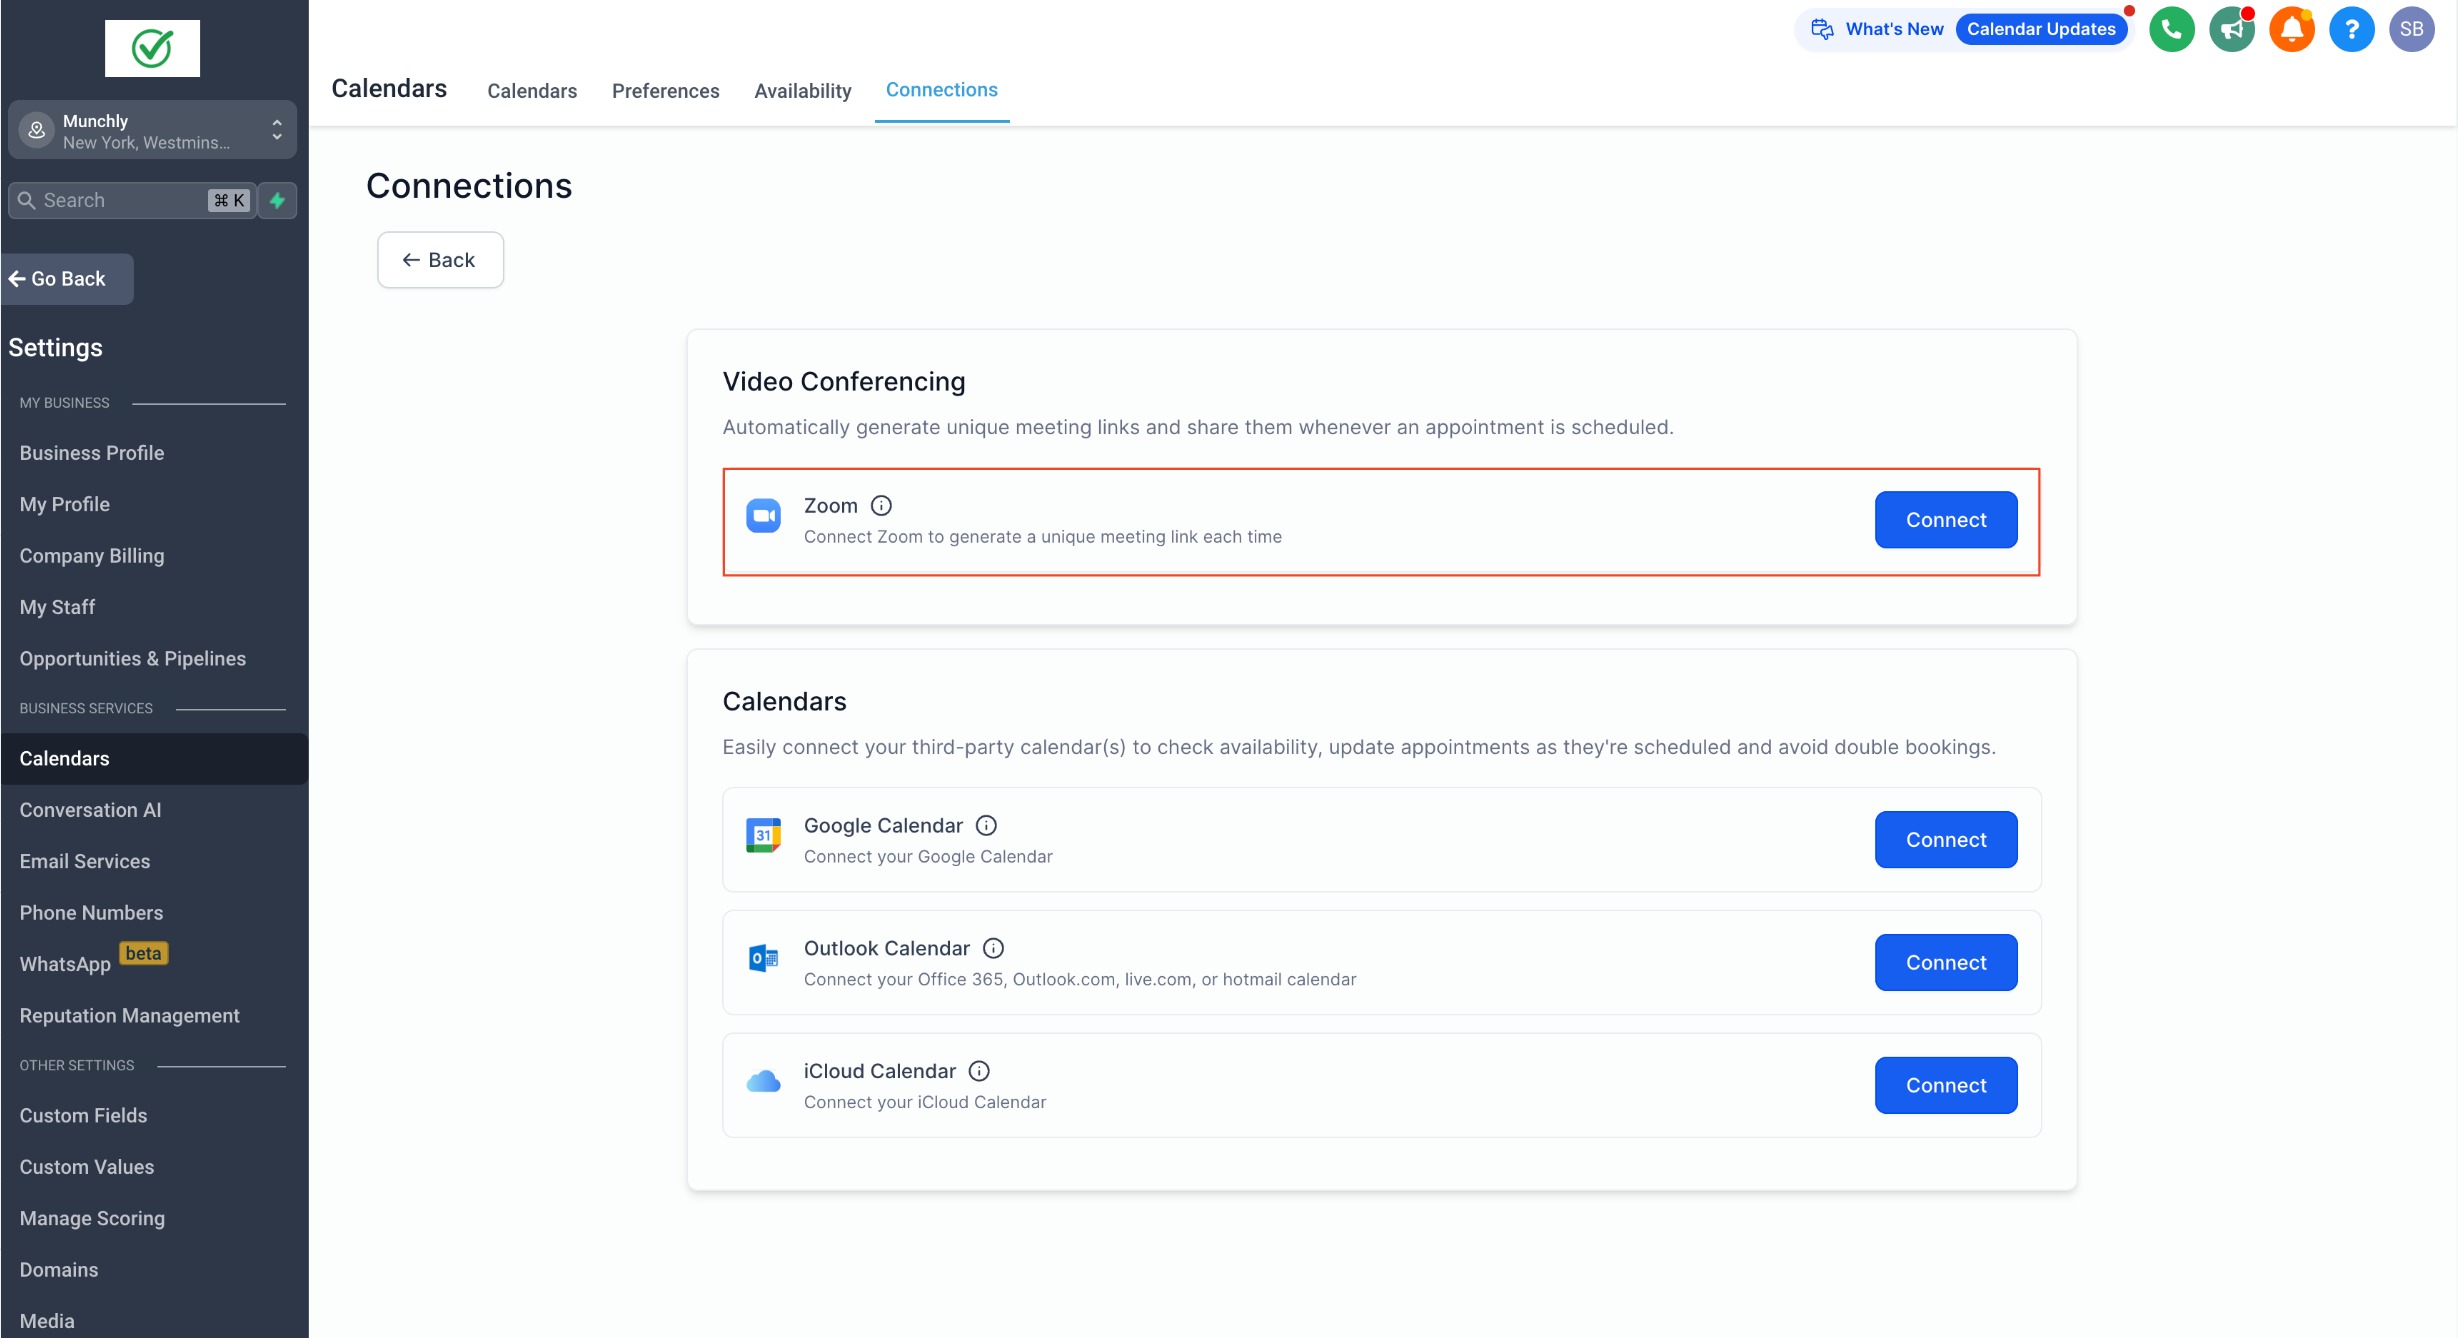2458x1338 pixels.
Task: Click info icon beside Outlook Calendar
Action: [993, 948]
